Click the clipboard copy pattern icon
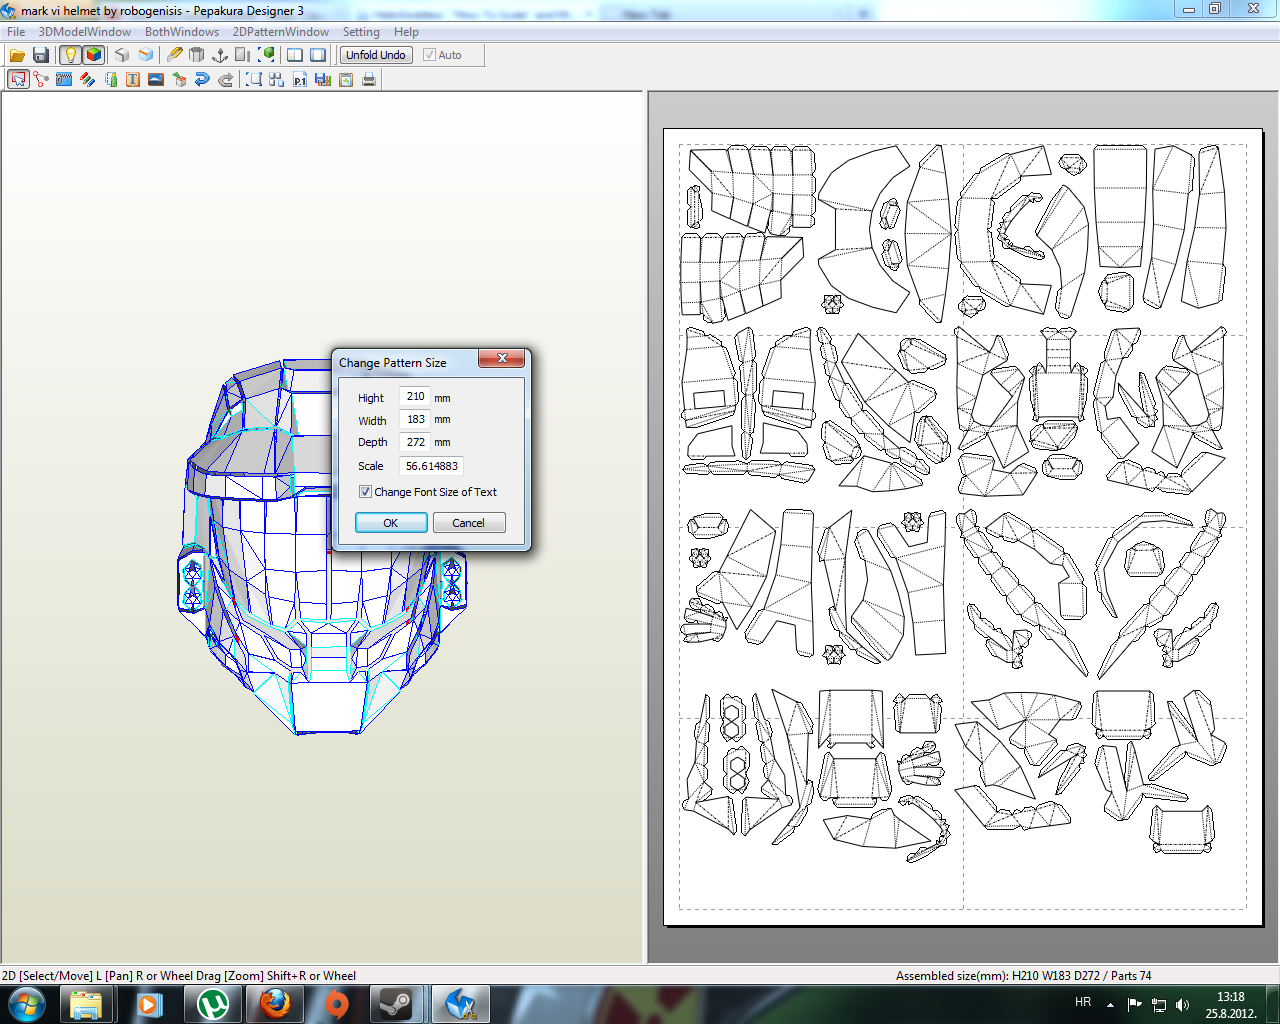This screenshot has height=1024, width=1280. coord(346,79)
